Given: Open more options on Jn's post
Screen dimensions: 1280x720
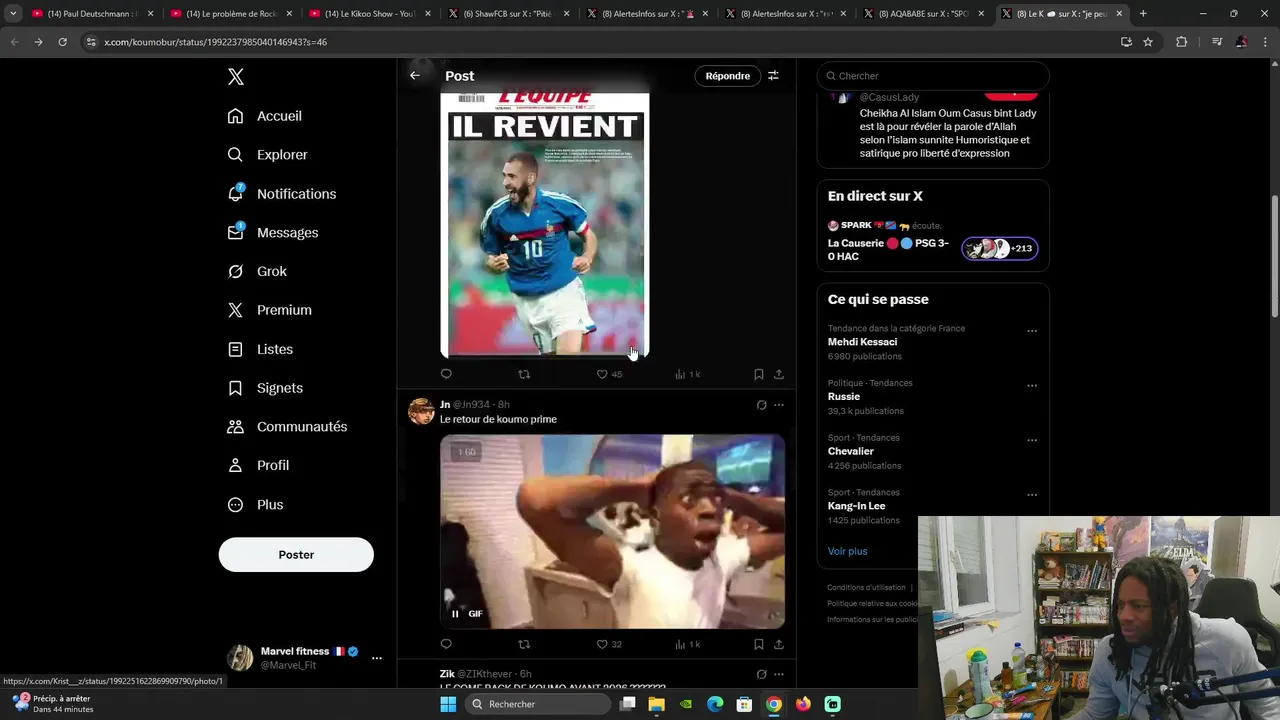Looking at the screenshot, I should (779, 405).
